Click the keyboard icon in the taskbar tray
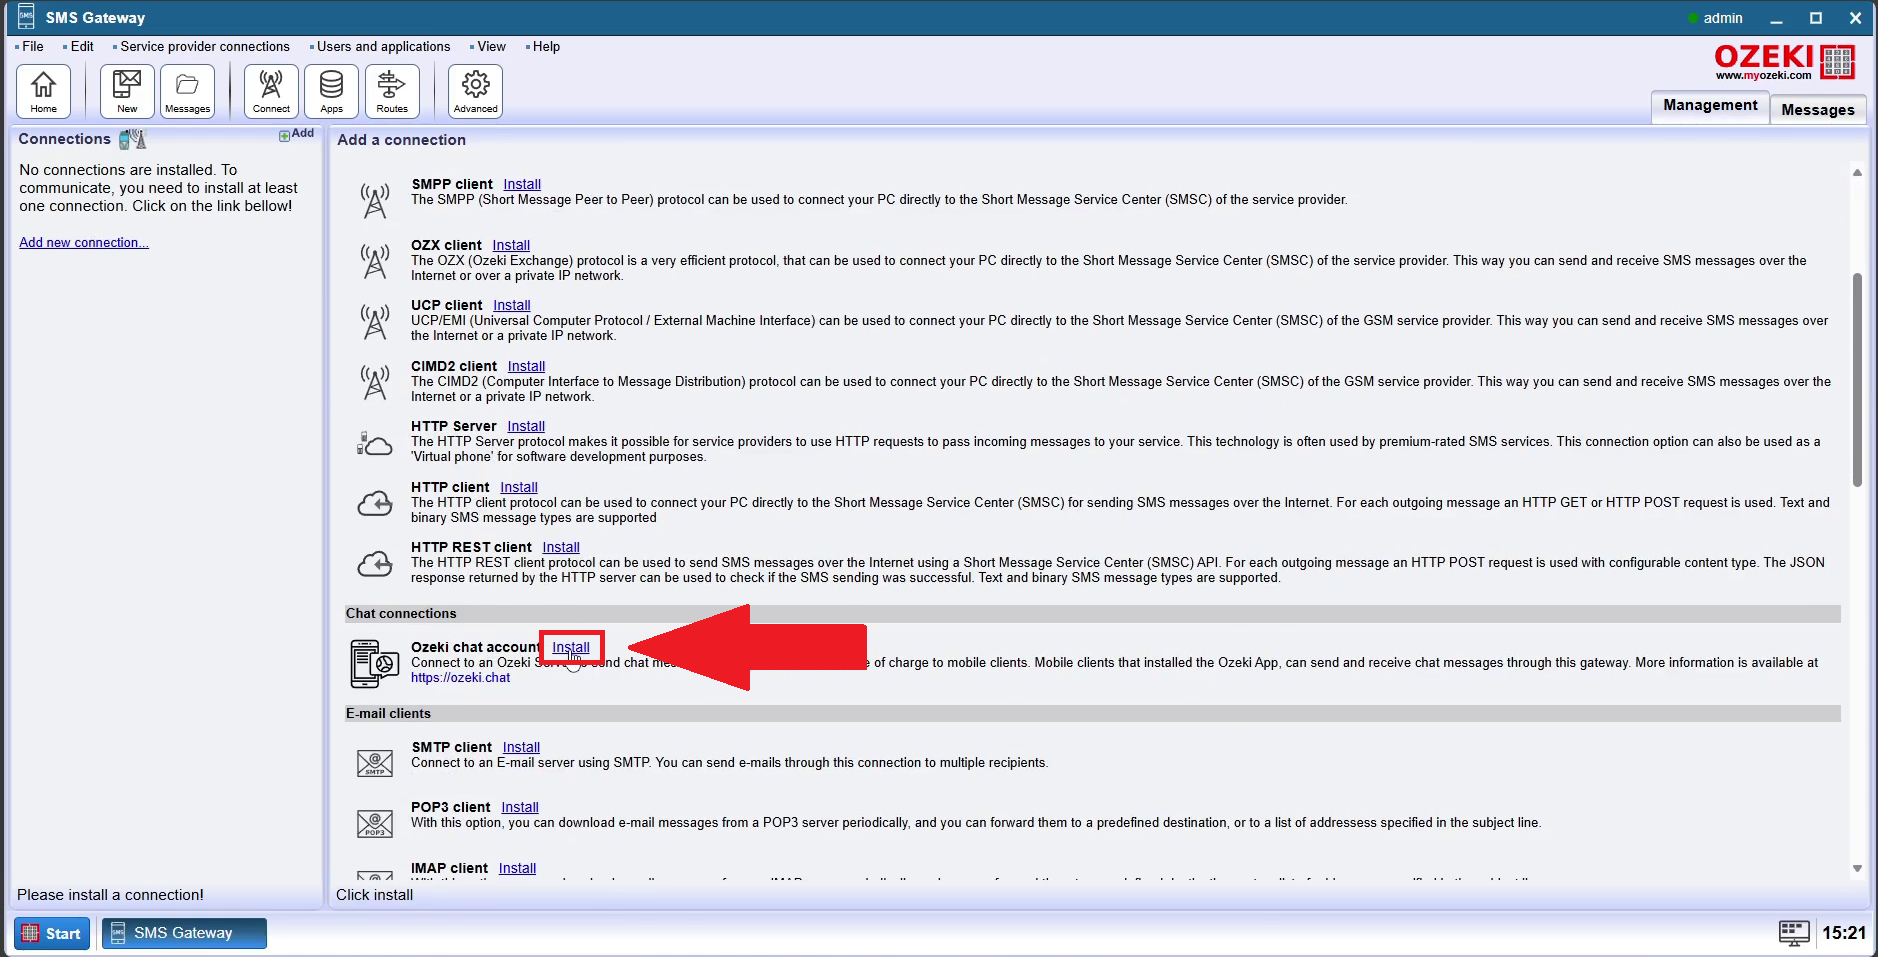 (1794, 933)
